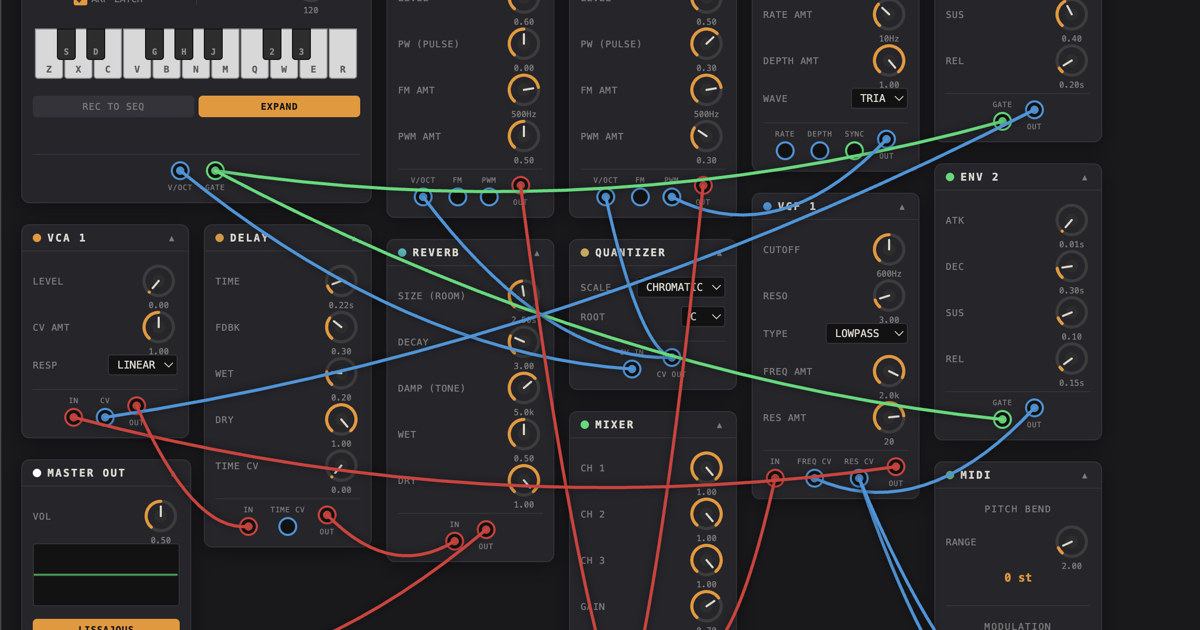Click the Delay DRY knob
Viewport: 1200px width, 630px height.
(x=341, y=419)
